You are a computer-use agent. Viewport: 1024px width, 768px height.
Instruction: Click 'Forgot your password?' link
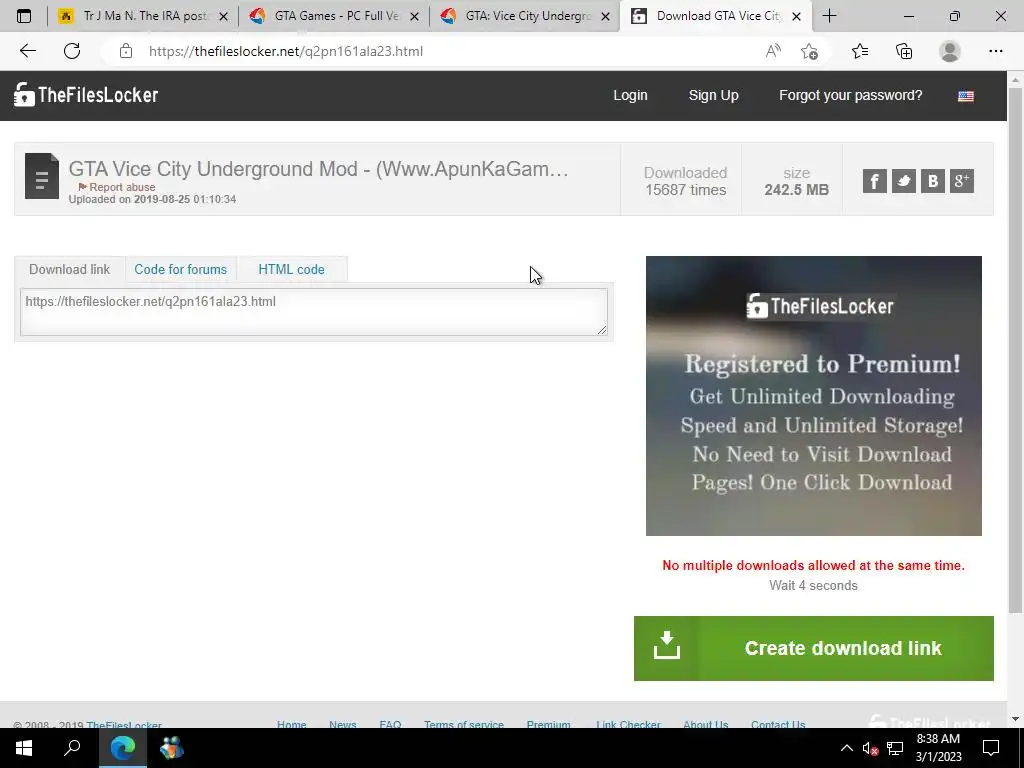[x=850, y=95]
